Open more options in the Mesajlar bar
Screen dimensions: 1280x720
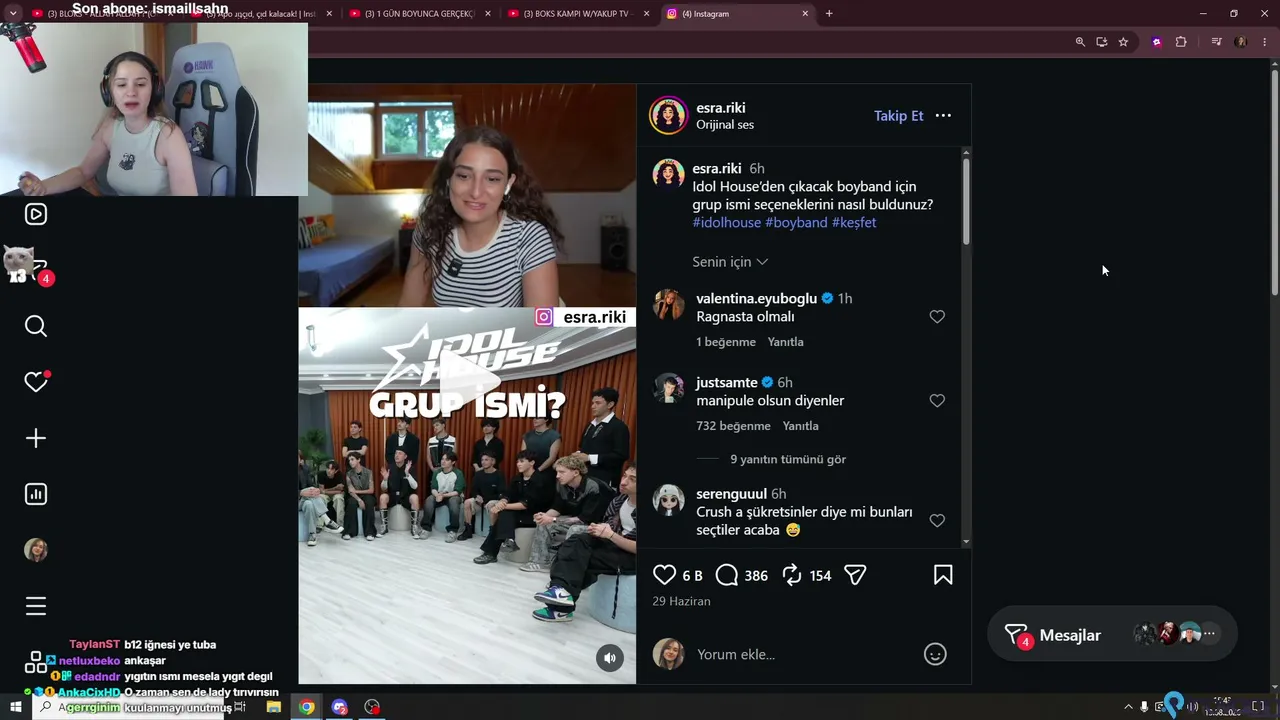[1209, 634]
